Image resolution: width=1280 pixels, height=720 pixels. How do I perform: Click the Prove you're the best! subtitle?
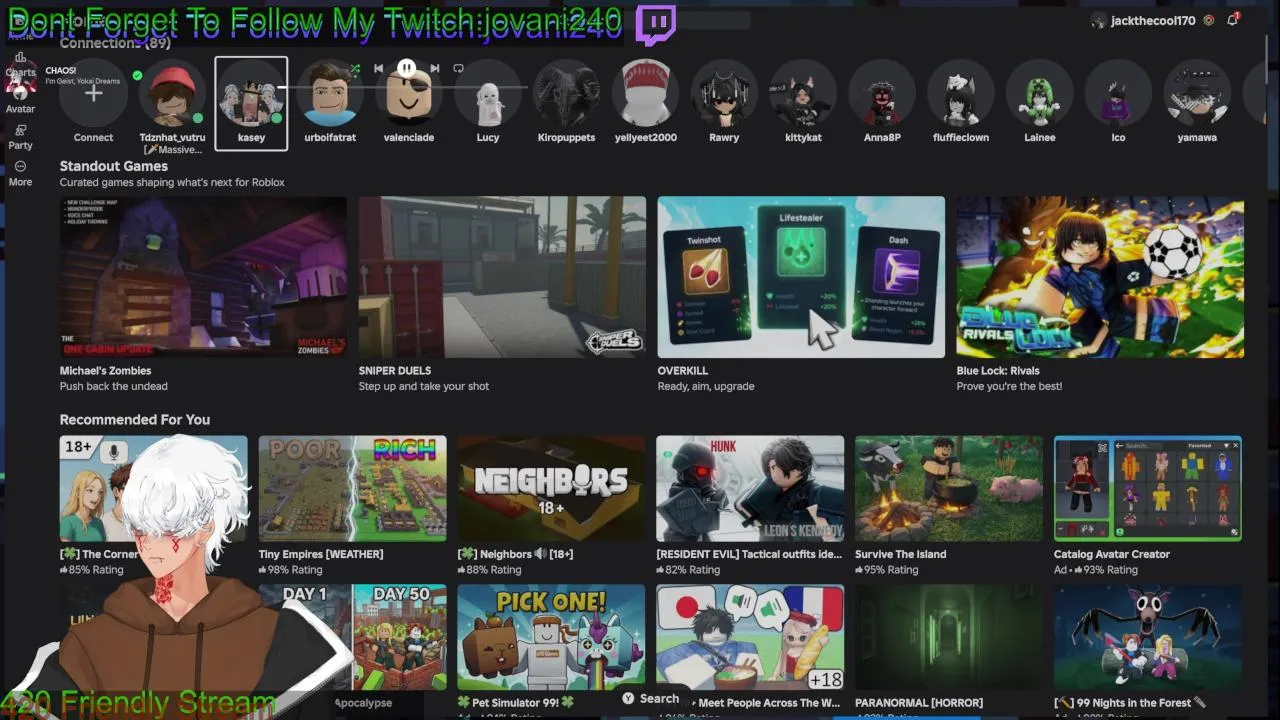(x=1009, y=386)
